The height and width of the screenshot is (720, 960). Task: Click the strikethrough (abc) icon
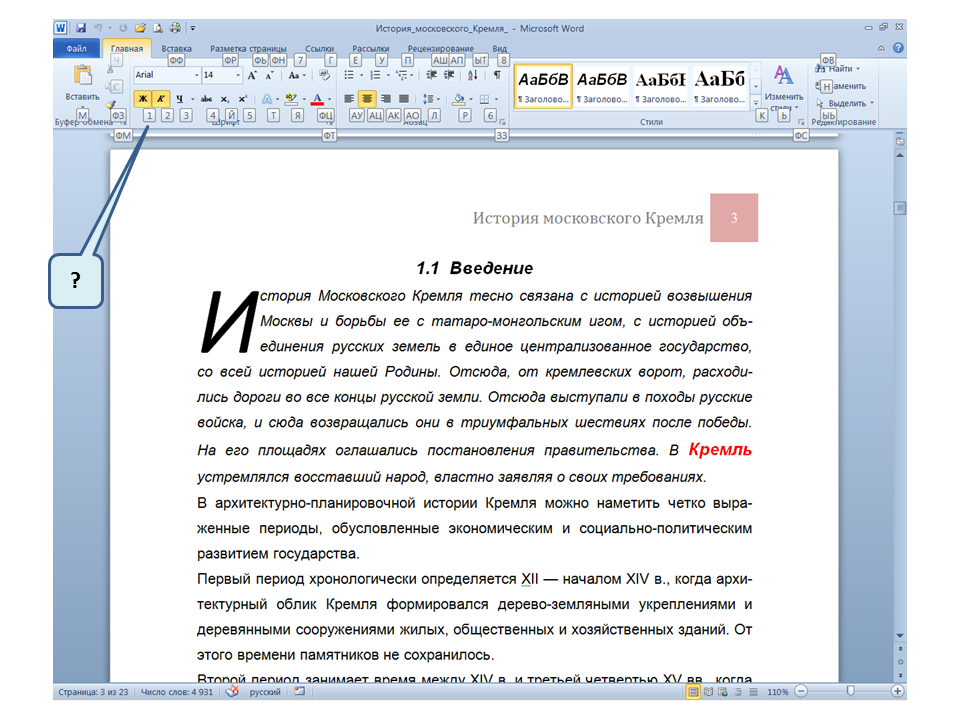pos(206,99)
